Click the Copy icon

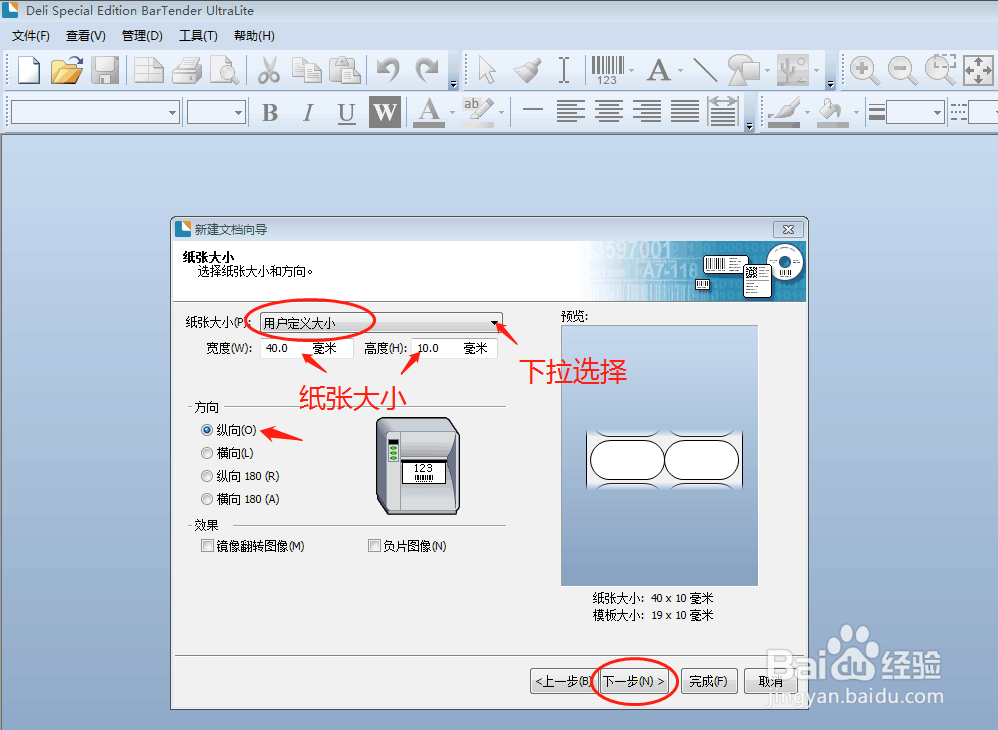point(307,70)
